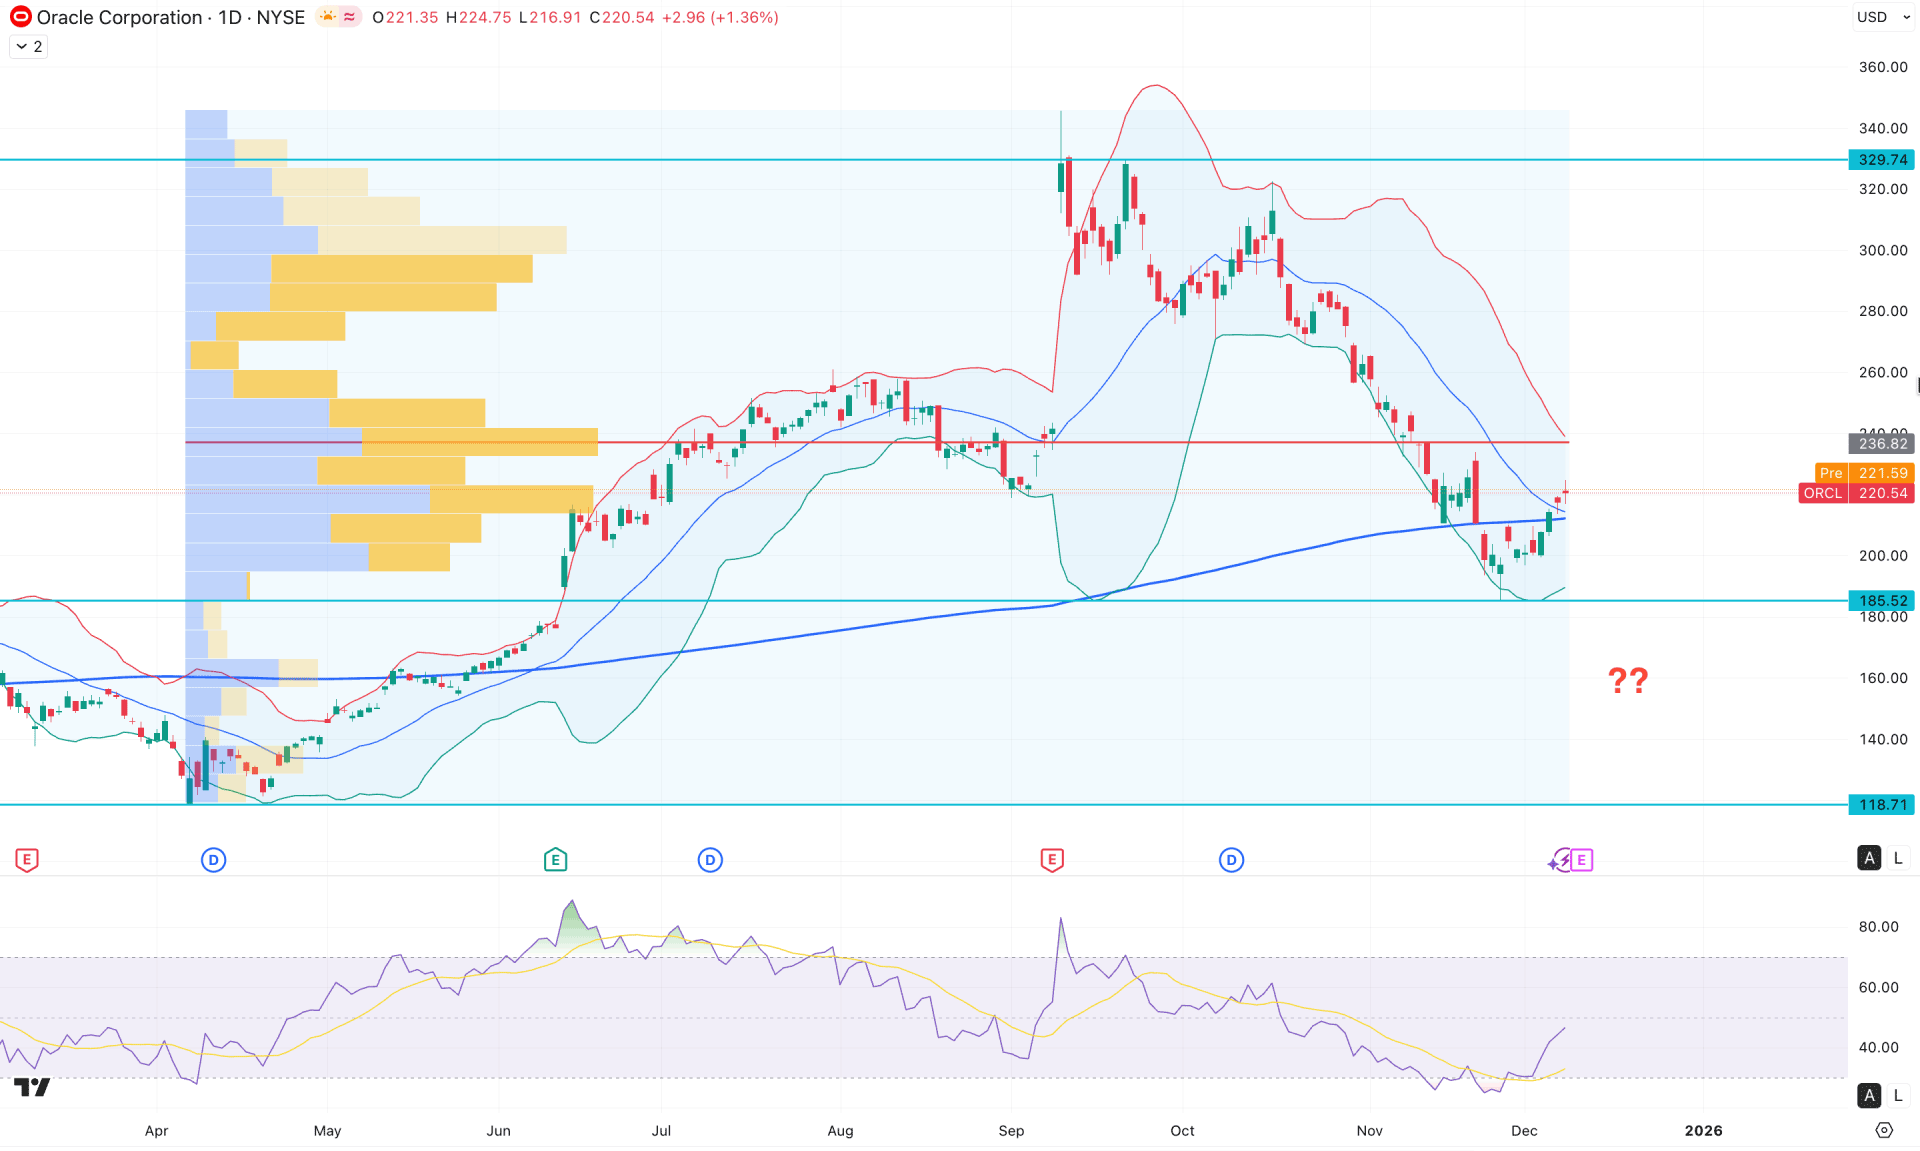Screen dimensions: 1920x1151
Task: Click the pink pre-market session icon
Action: (348, 17)
